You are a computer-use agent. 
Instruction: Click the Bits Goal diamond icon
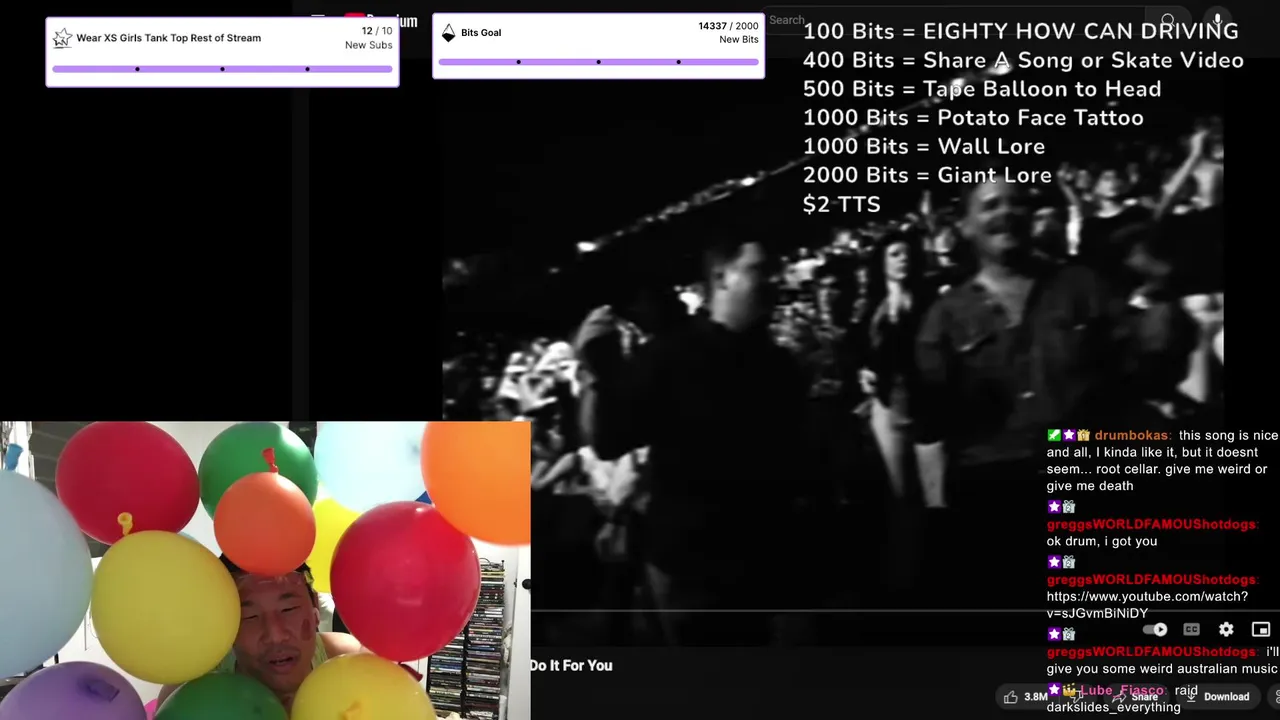click(448, 33)
